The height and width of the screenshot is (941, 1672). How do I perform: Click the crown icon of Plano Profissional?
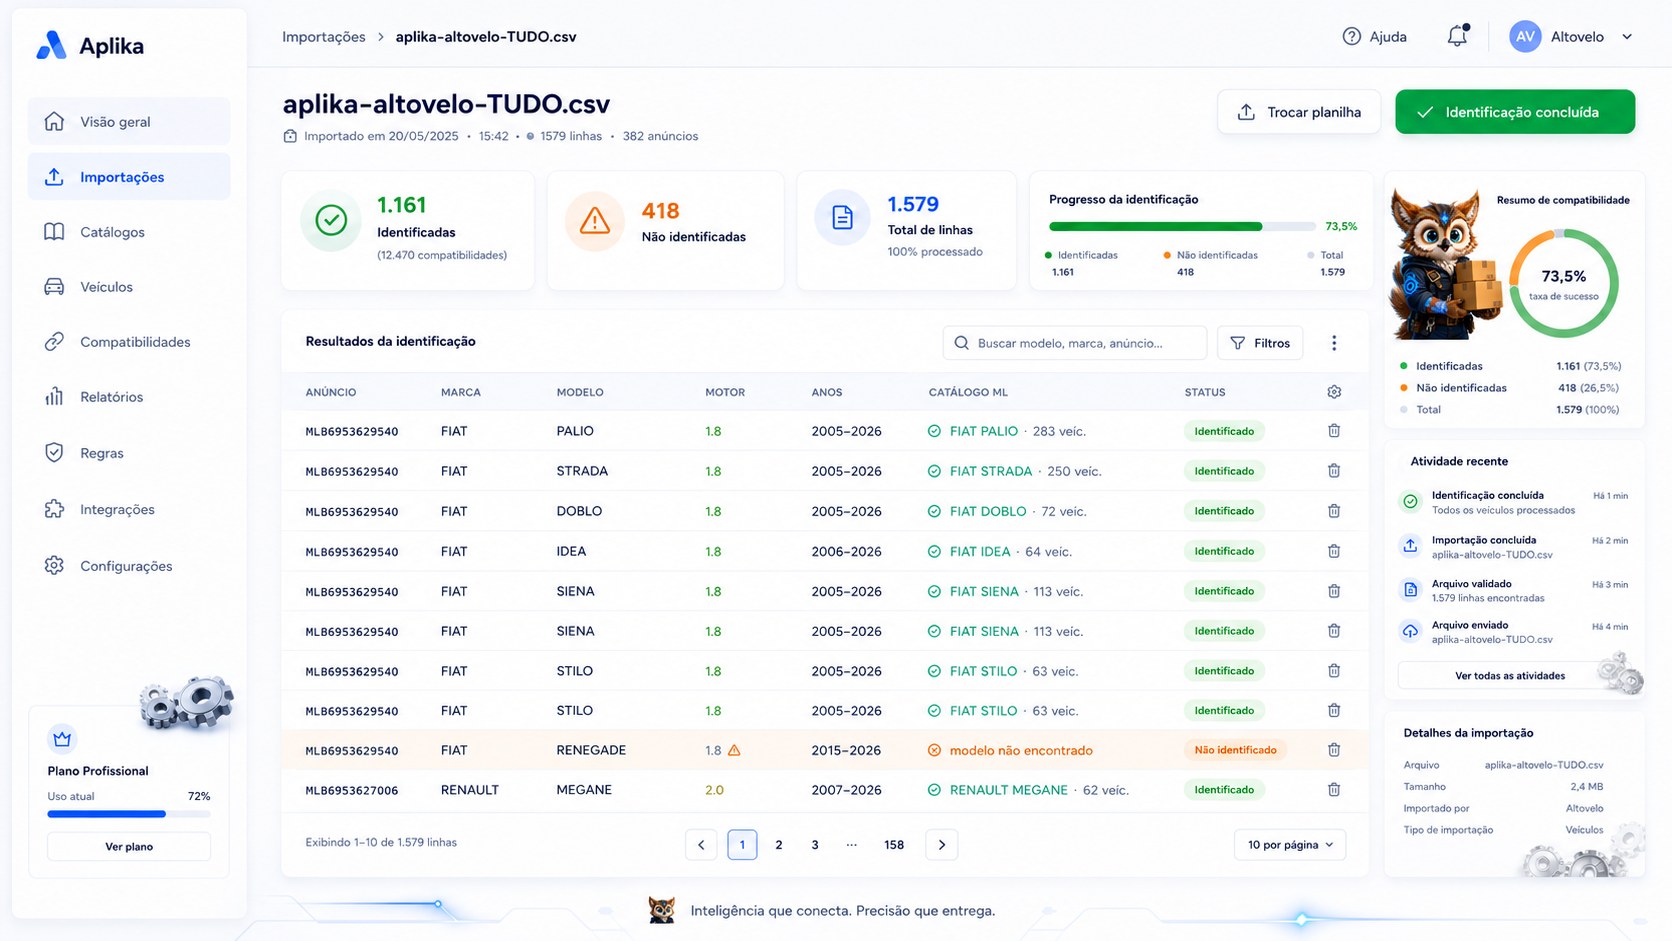(62, 739)
